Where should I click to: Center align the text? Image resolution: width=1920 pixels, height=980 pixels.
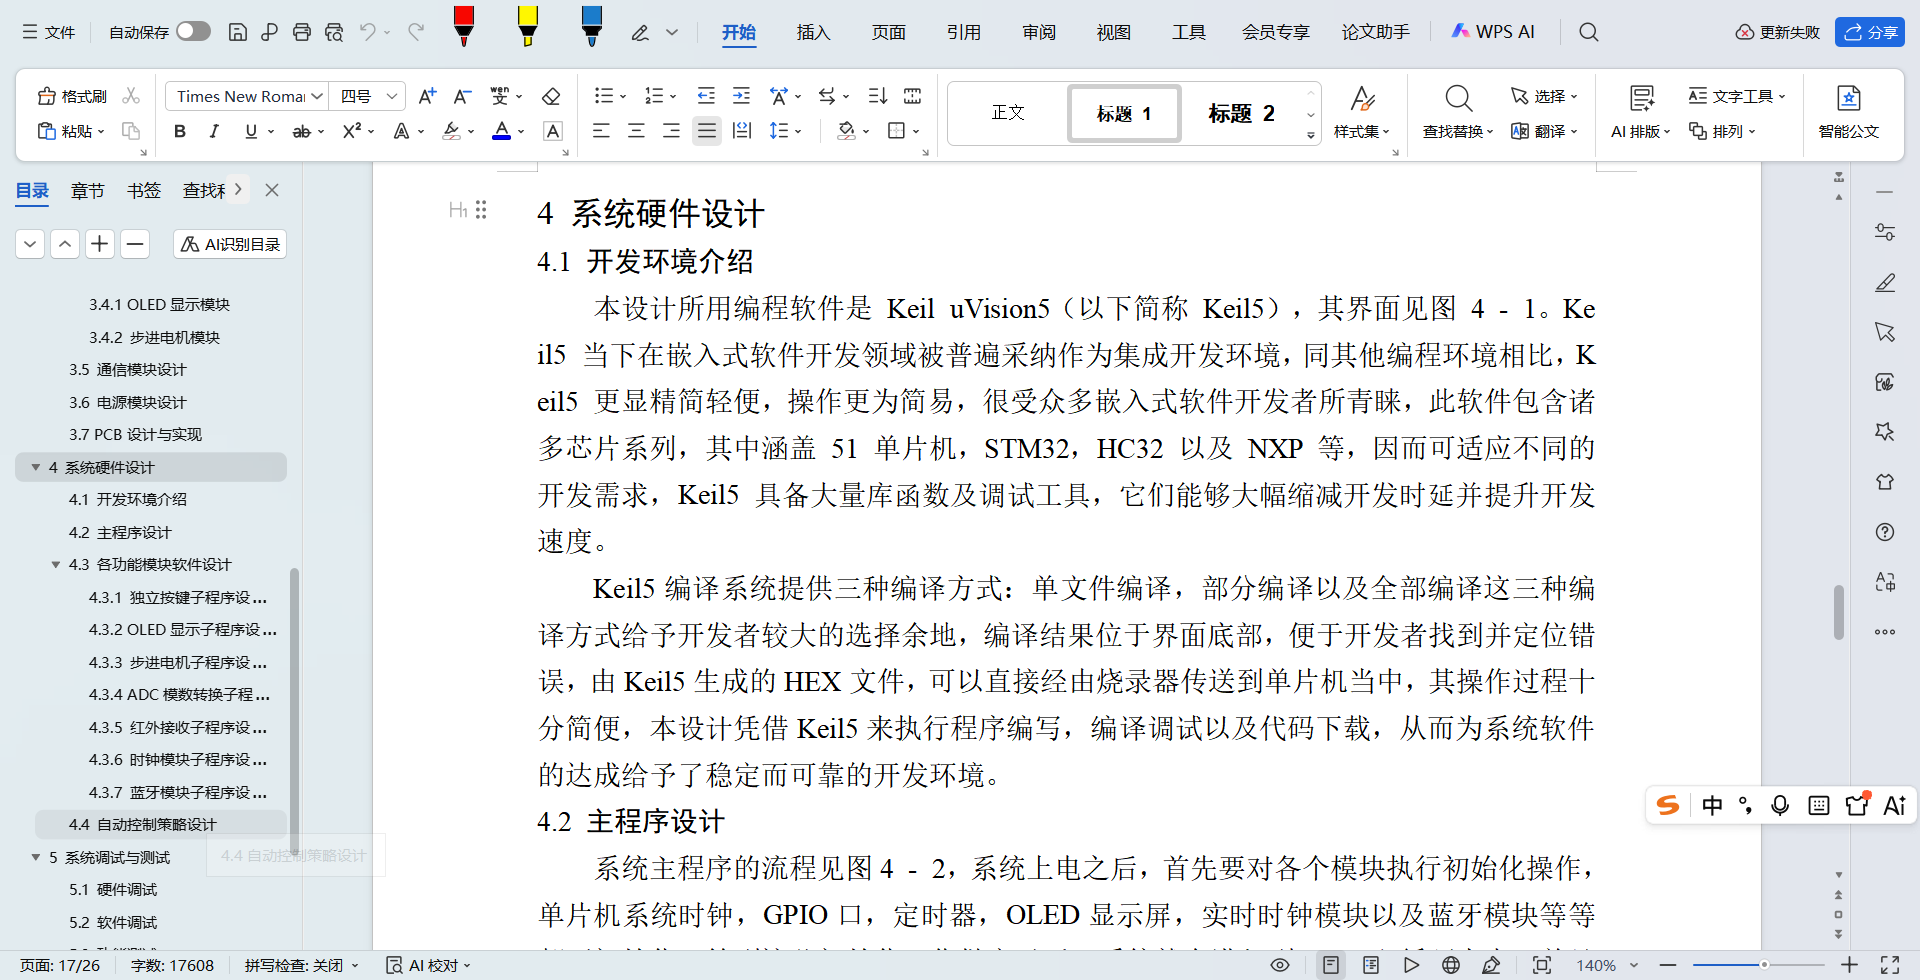(636, 131)
